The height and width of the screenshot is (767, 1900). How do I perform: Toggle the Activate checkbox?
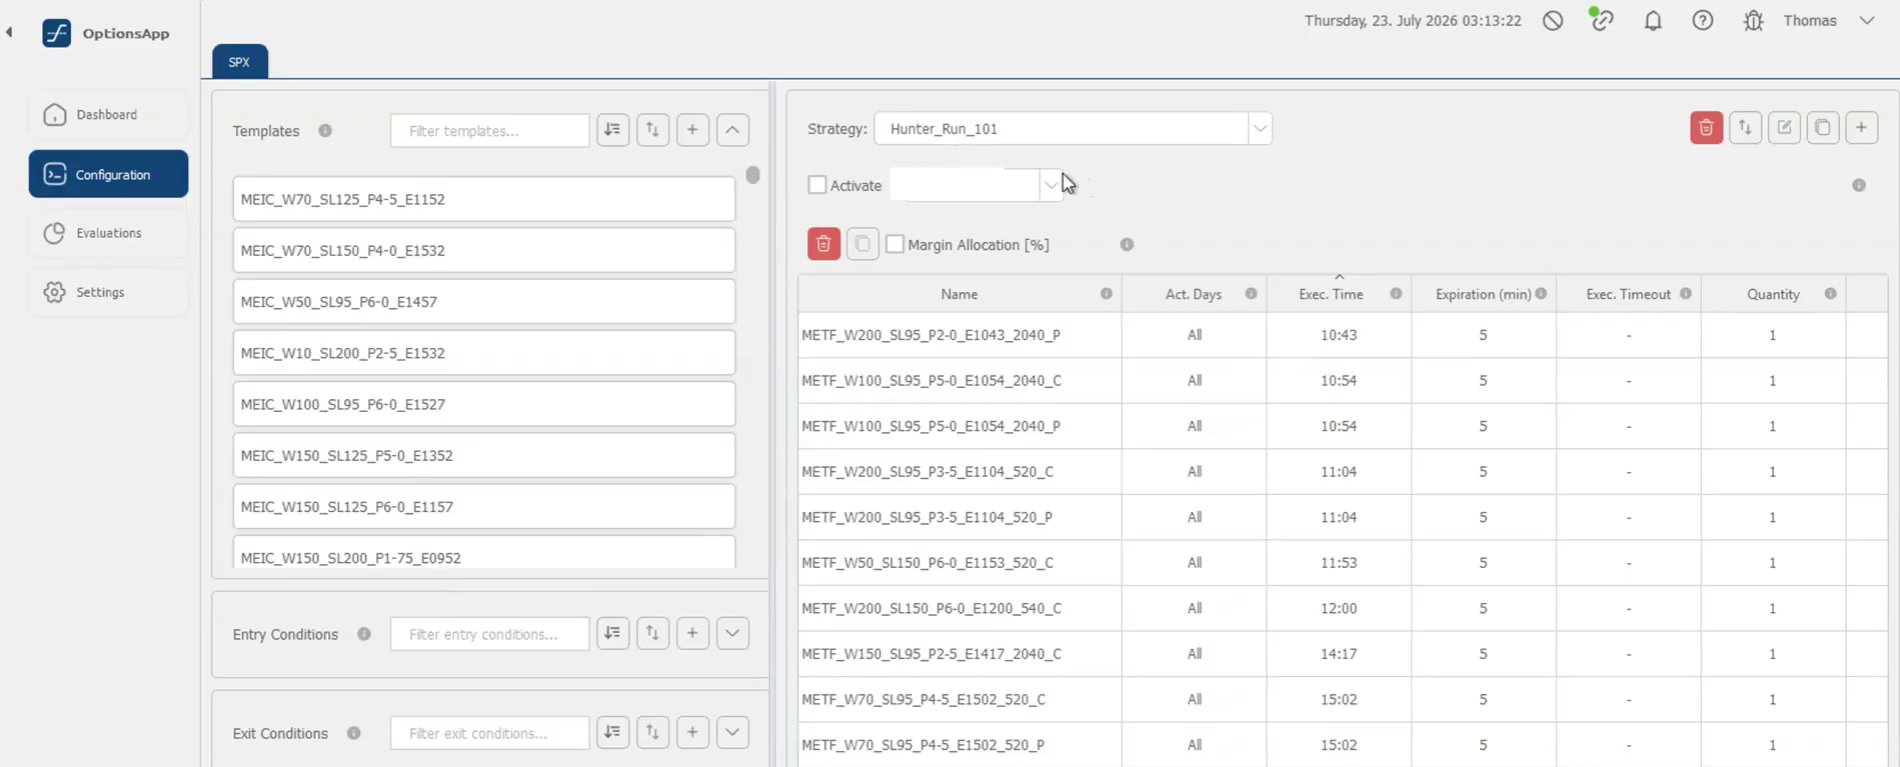pos(817,185)
